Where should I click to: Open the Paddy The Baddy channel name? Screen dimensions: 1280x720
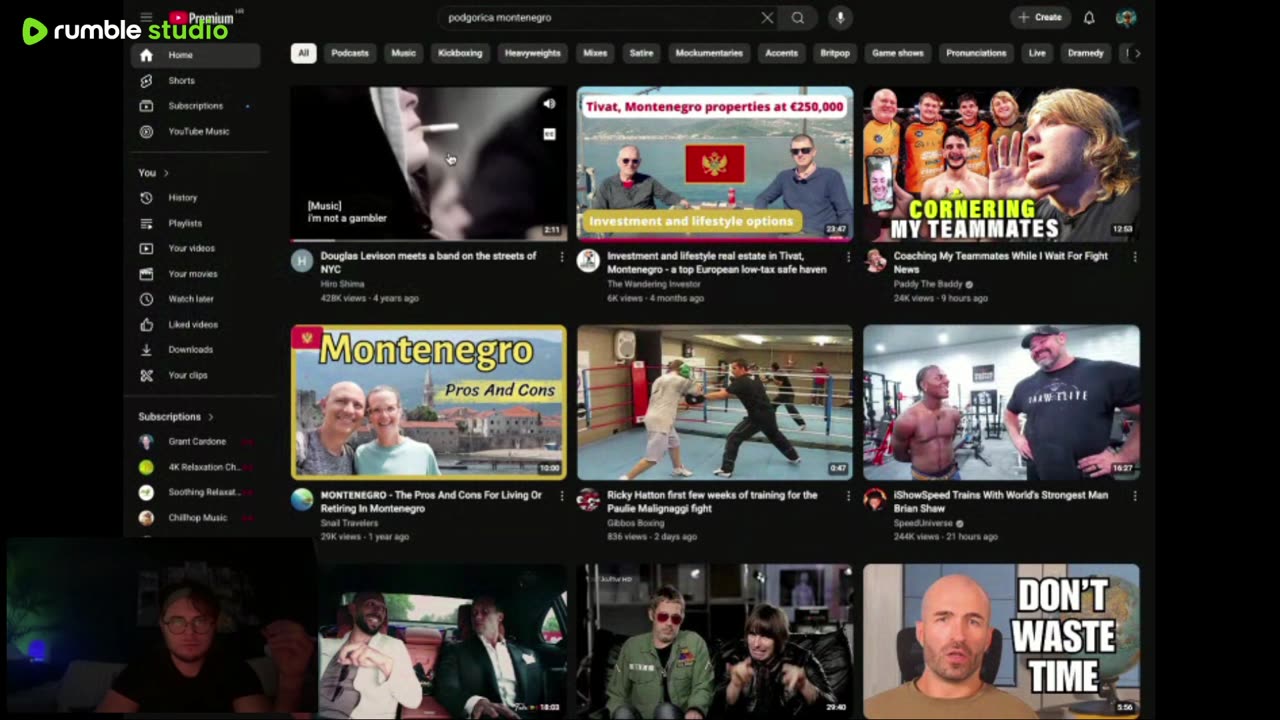(x=928, y=284)
